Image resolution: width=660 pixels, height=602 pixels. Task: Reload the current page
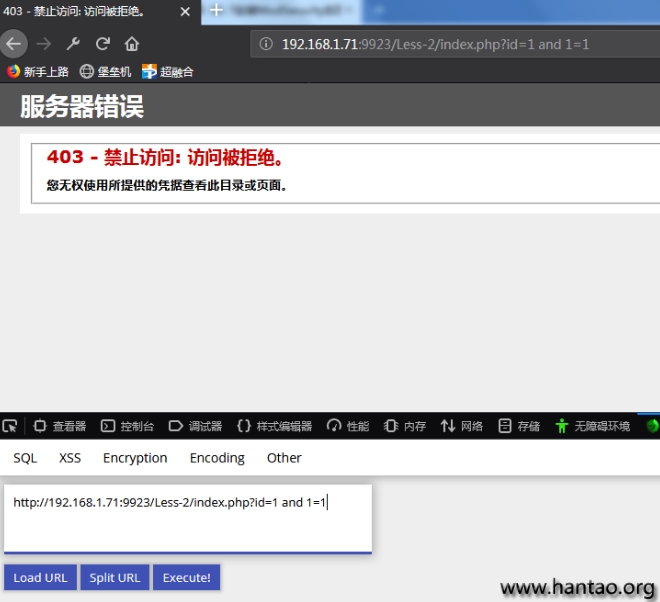tap(102, 44)
